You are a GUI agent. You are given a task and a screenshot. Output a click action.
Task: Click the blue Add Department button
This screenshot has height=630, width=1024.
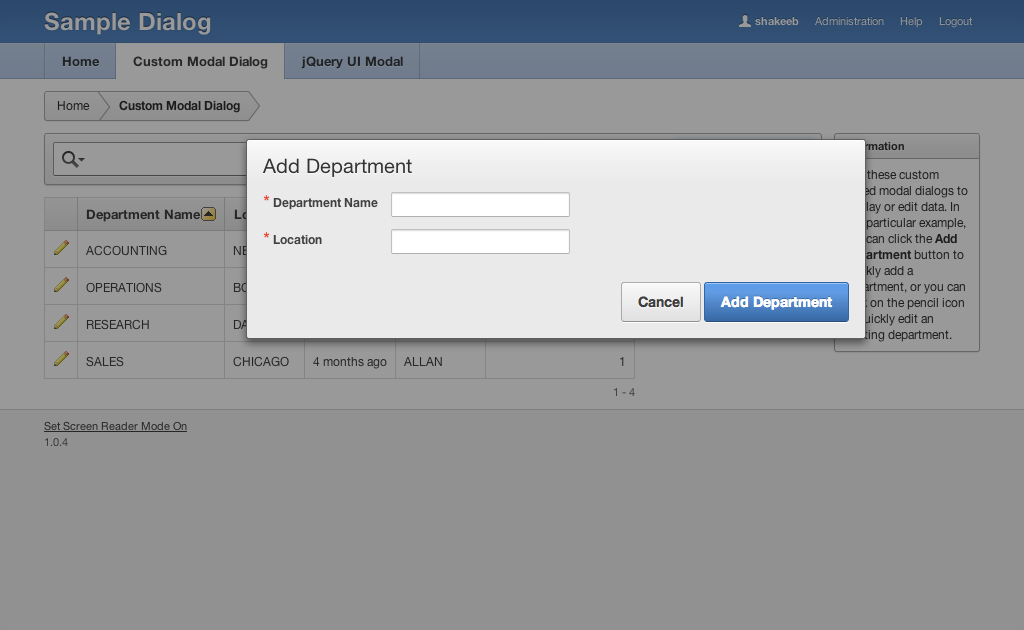pyautogui.click(x=776, y=302)
